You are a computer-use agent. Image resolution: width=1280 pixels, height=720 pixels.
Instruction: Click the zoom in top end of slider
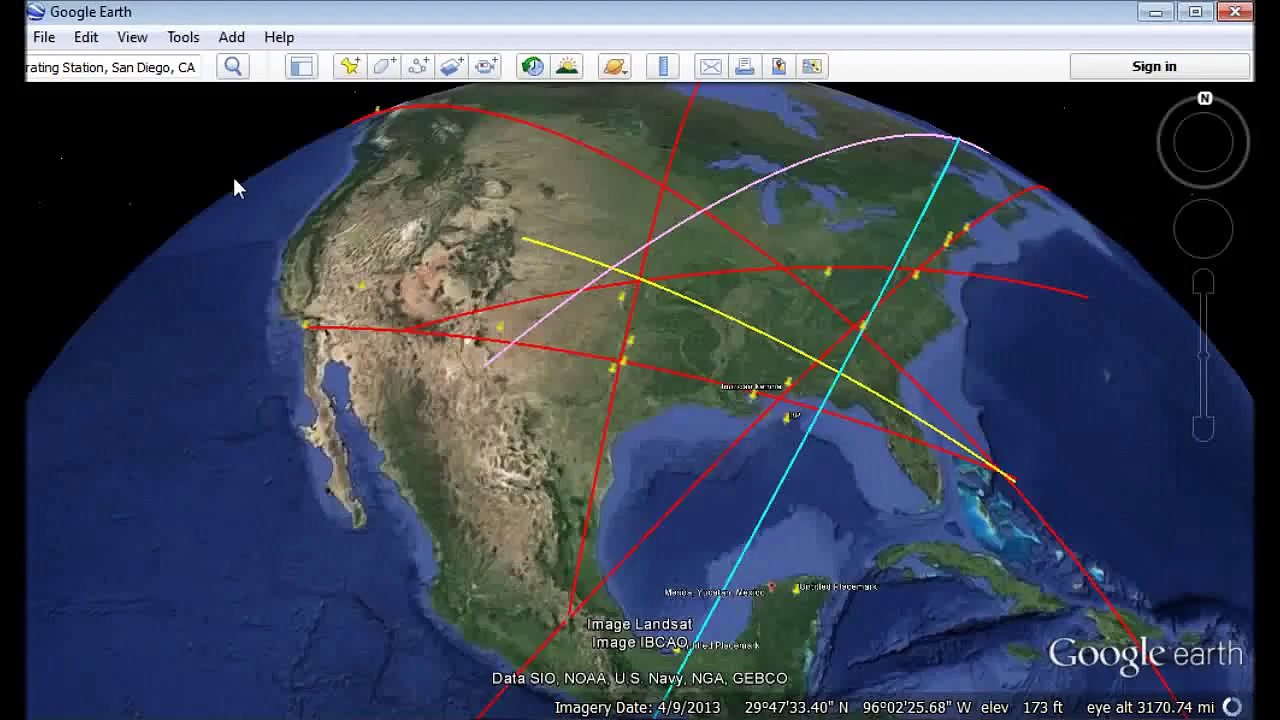click(x=1203, y=282)
